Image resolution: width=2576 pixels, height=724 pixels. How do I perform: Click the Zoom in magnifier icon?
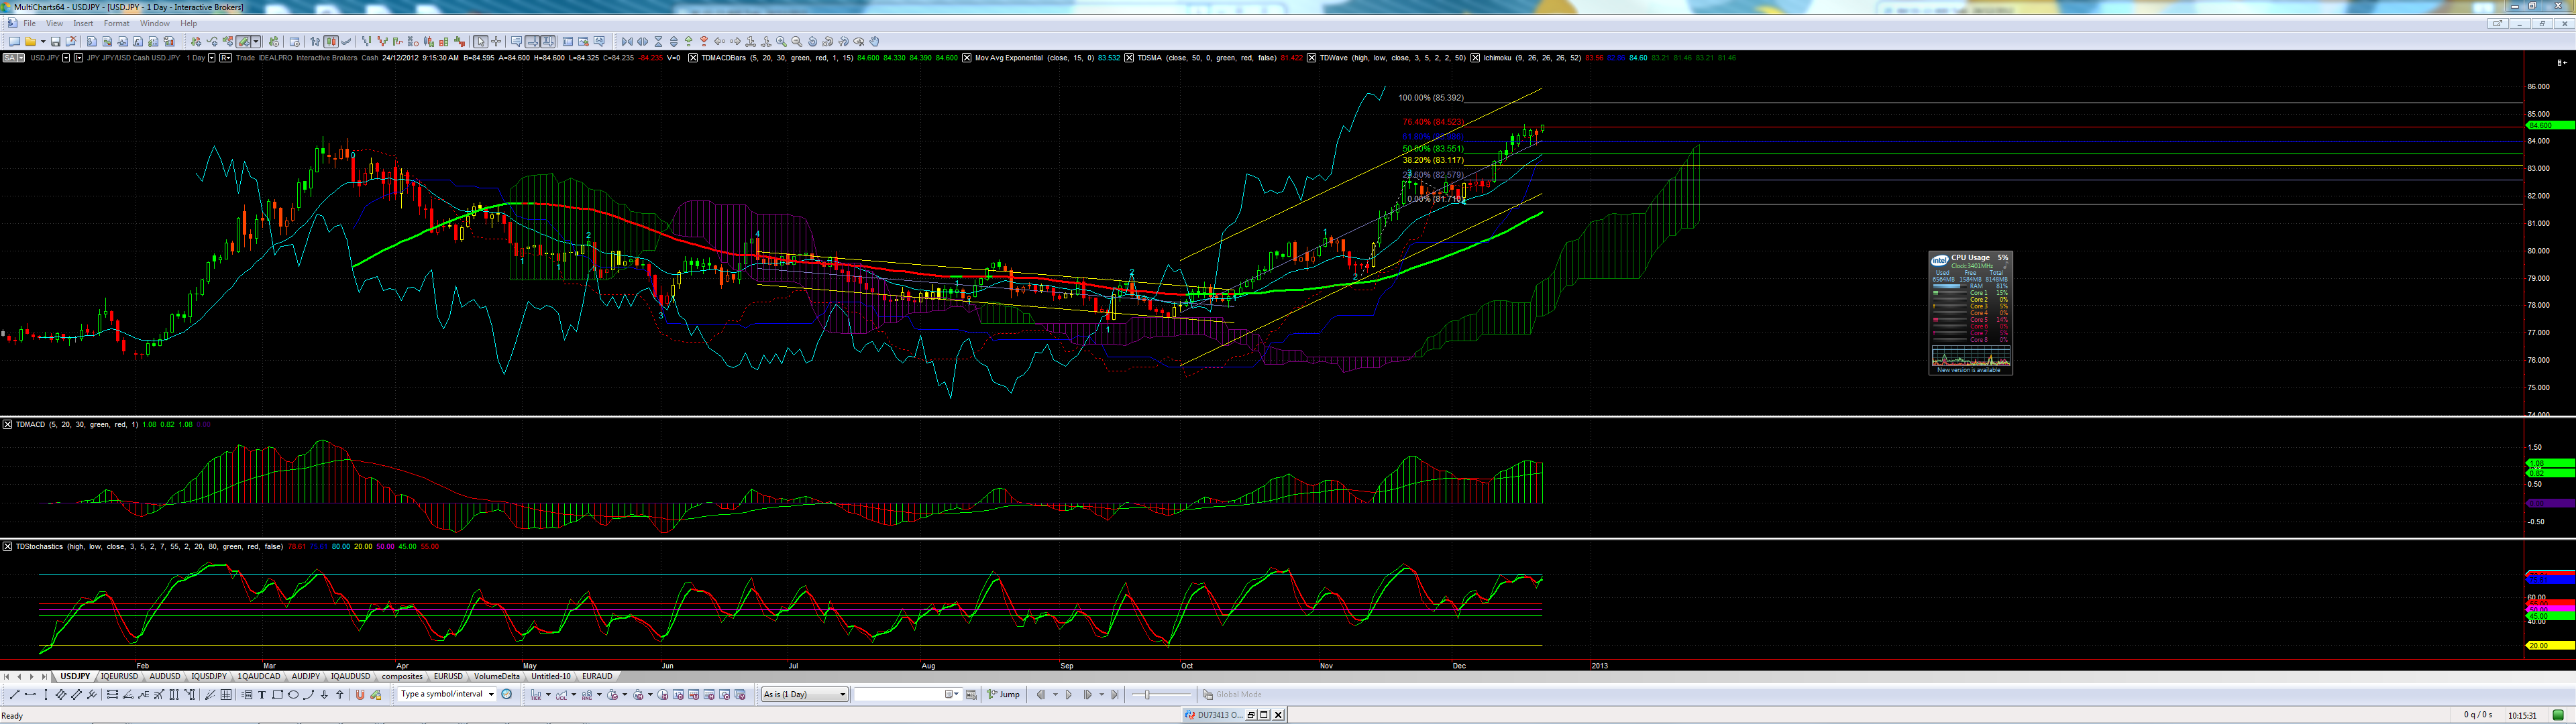782,42
